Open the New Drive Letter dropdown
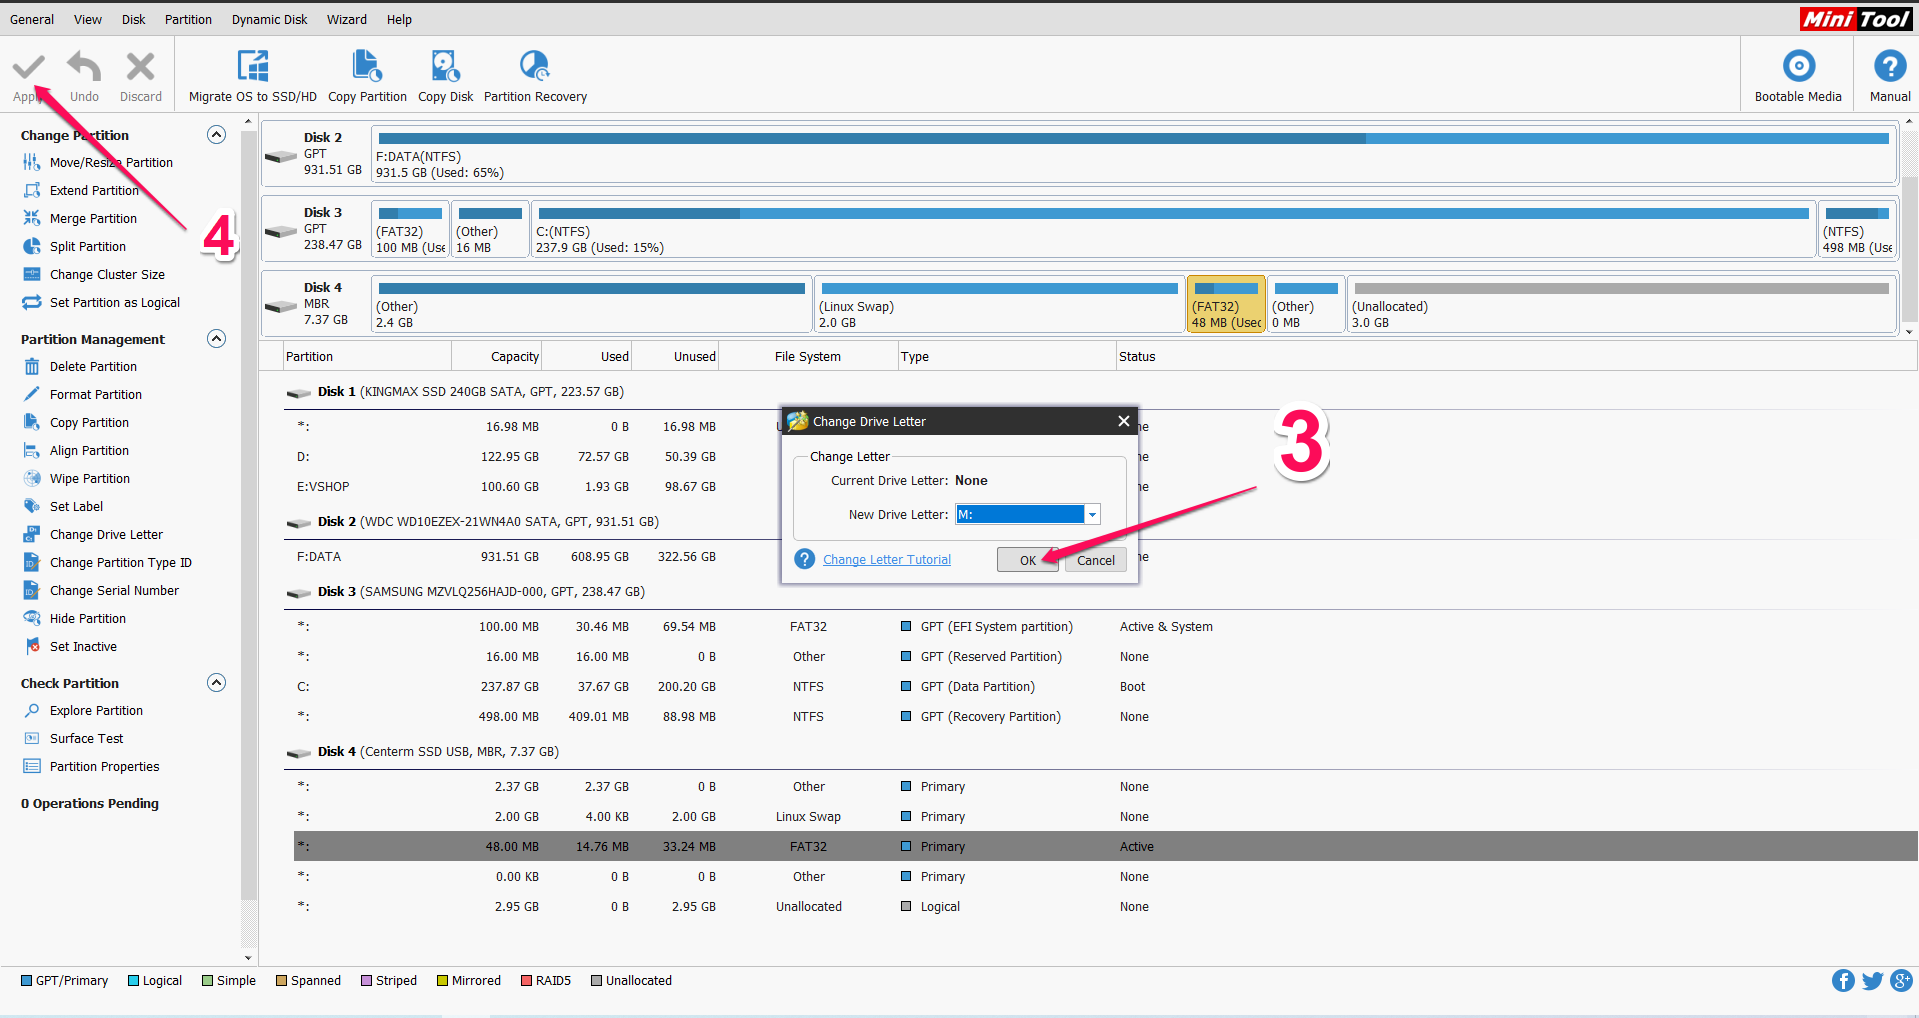Viewport: 1919px width, 1018px height. [1092, 515]
